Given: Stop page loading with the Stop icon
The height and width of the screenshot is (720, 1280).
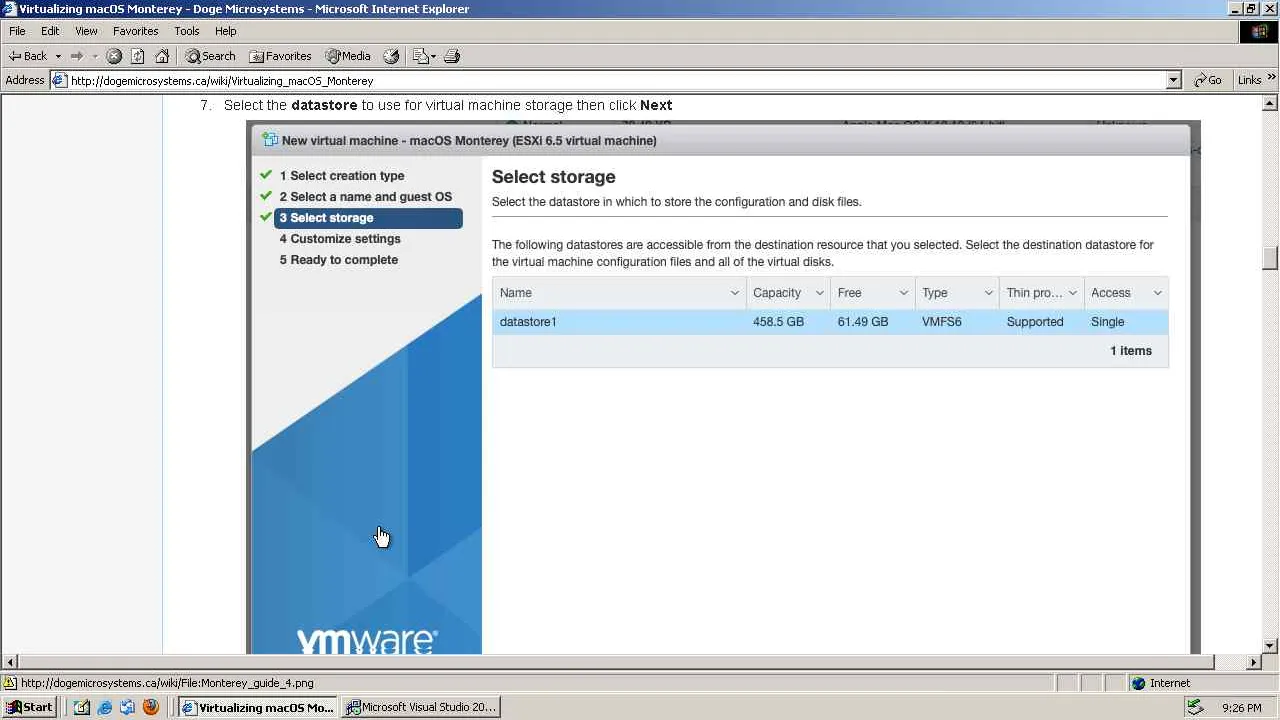Looking at the screenshot, I should pyautogui.click(x=114, y=56).
